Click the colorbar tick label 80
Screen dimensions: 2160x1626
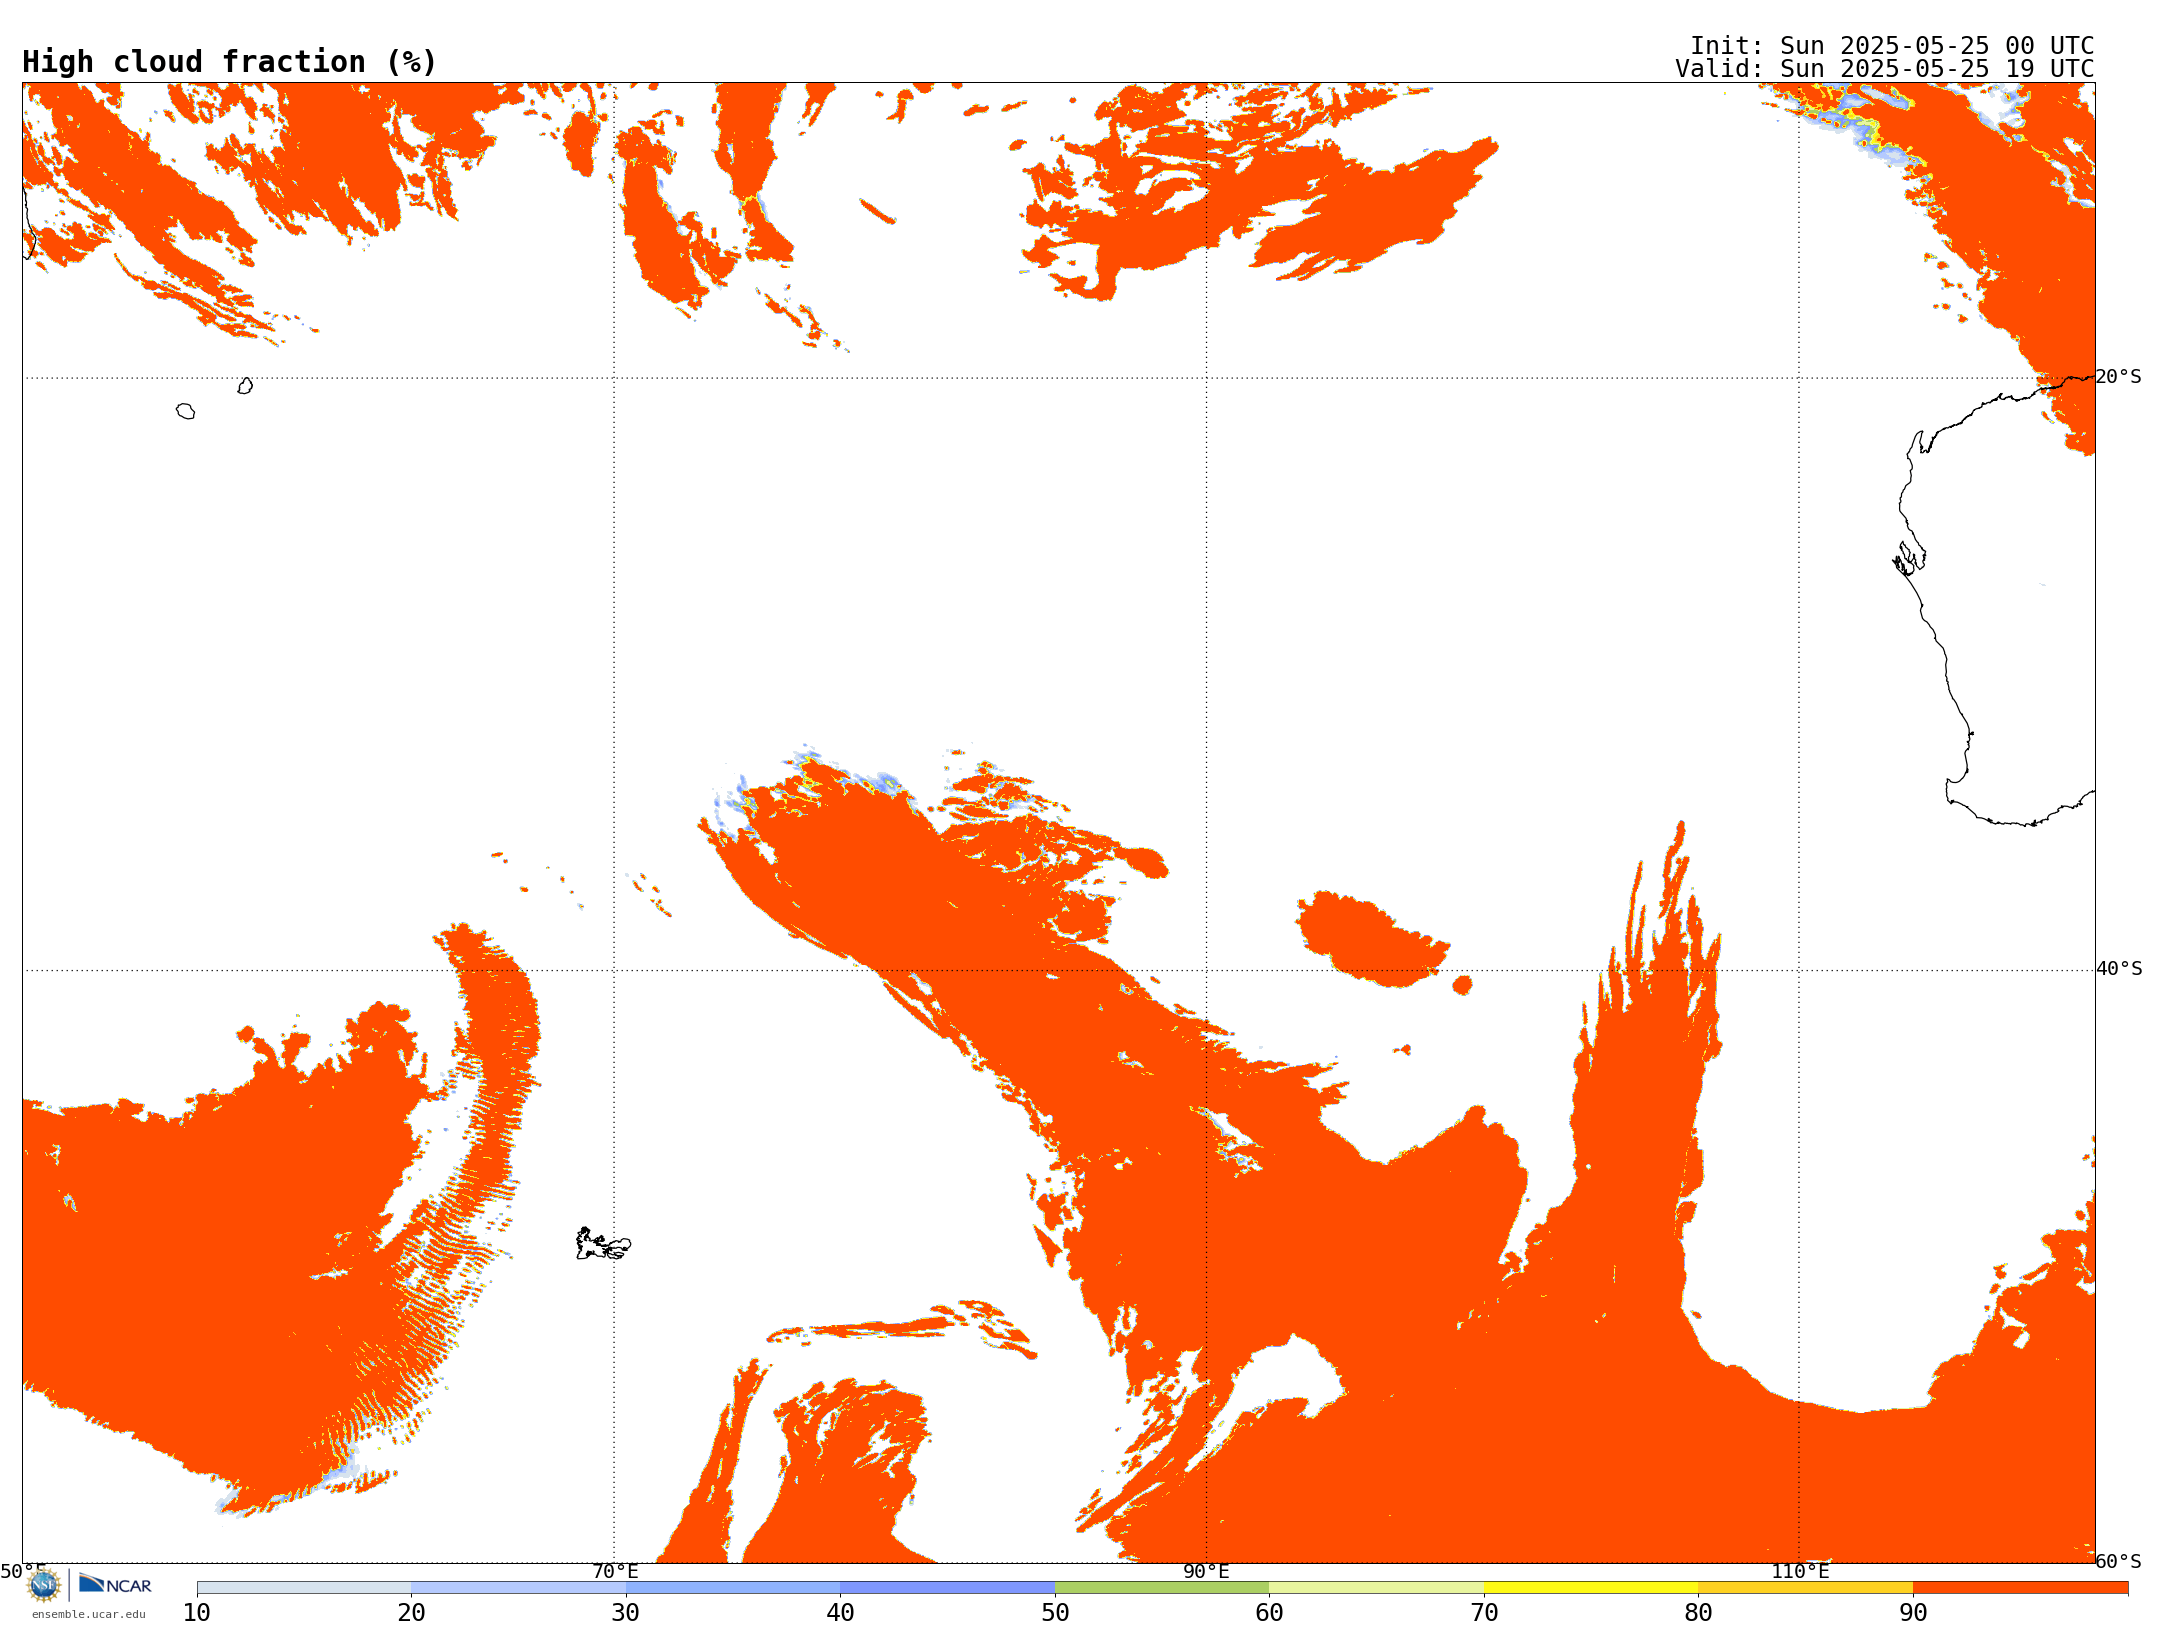(x=1698, y=1613)
